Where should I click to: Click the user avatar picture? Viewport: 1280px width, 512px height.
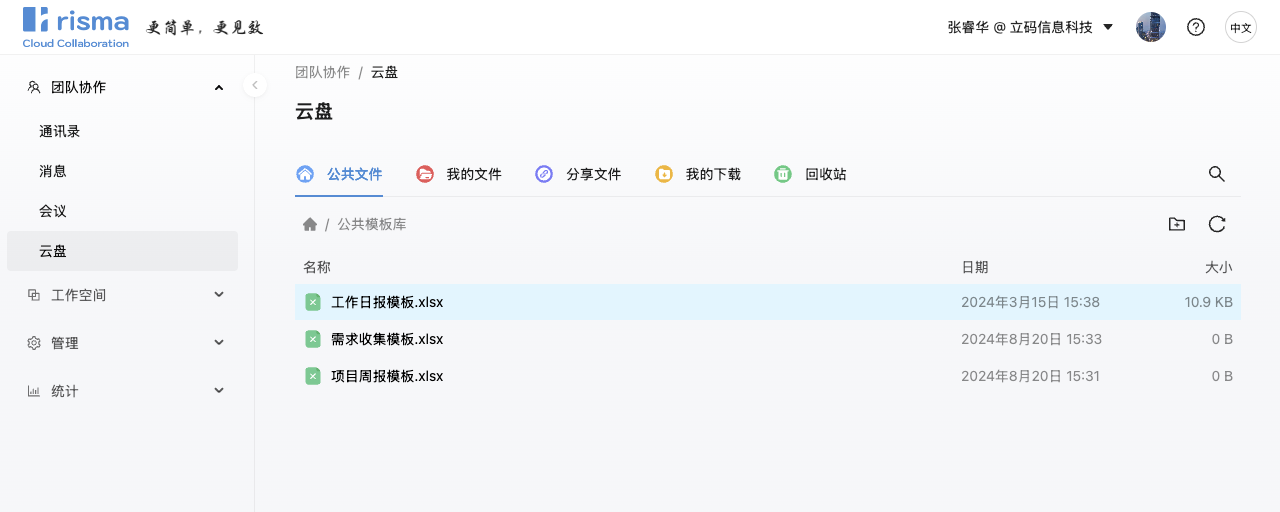pyautogui.click(x=1151, y=27)
